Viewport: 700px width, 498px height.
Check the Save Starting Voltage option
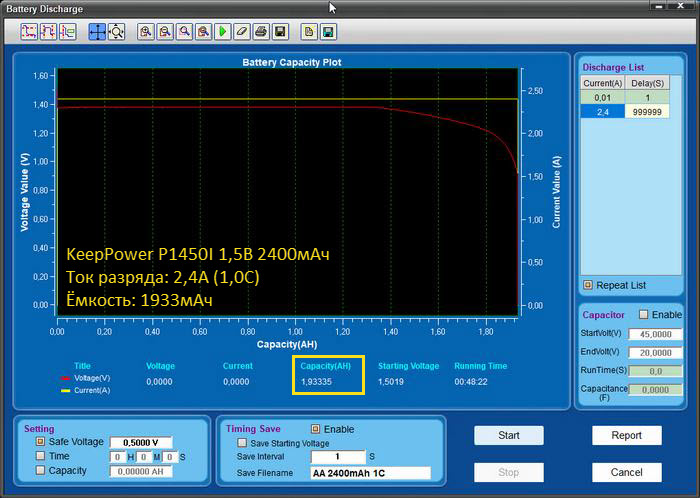[x=241, y=442]
